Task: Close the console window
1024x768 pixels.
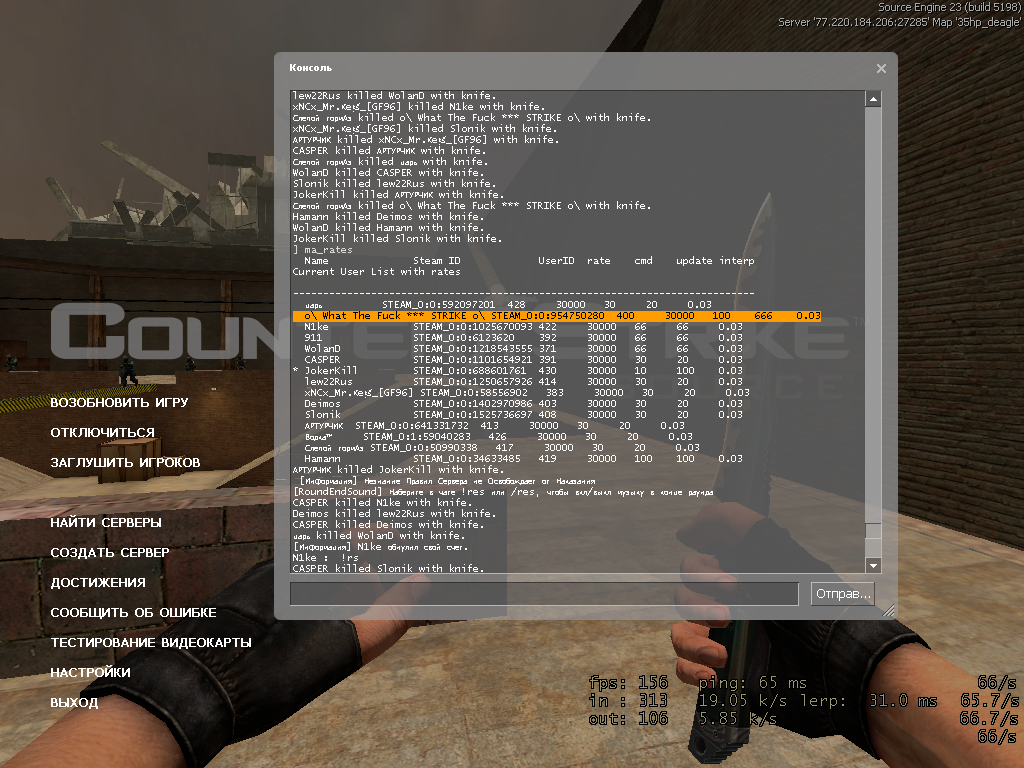Action: (881, 69)
